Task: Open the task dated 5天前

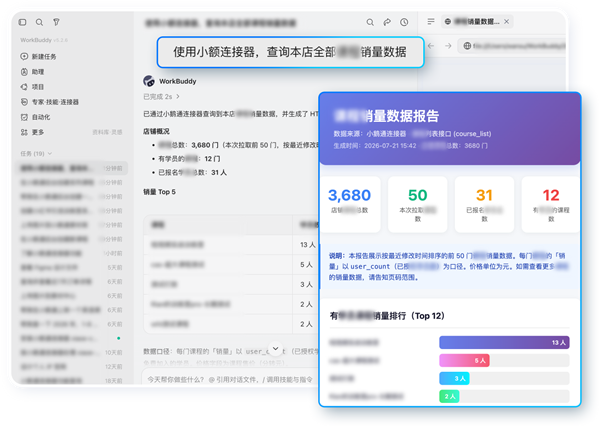Action: (71, 267)
